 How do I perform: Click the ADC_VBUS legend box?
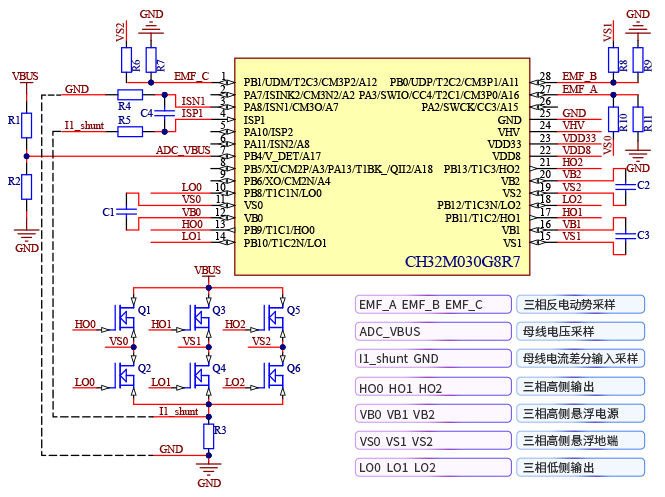pos(432,332)
